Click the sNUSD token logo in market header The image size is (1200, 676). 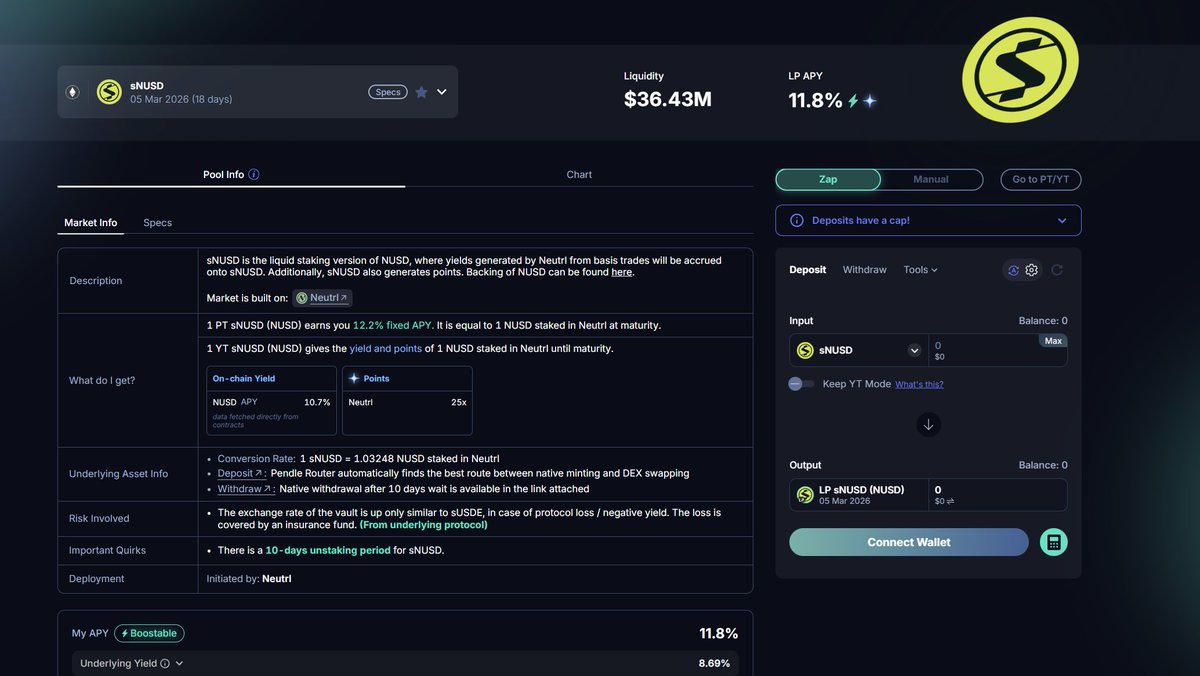pyautogui.click(x=109, y=92)
